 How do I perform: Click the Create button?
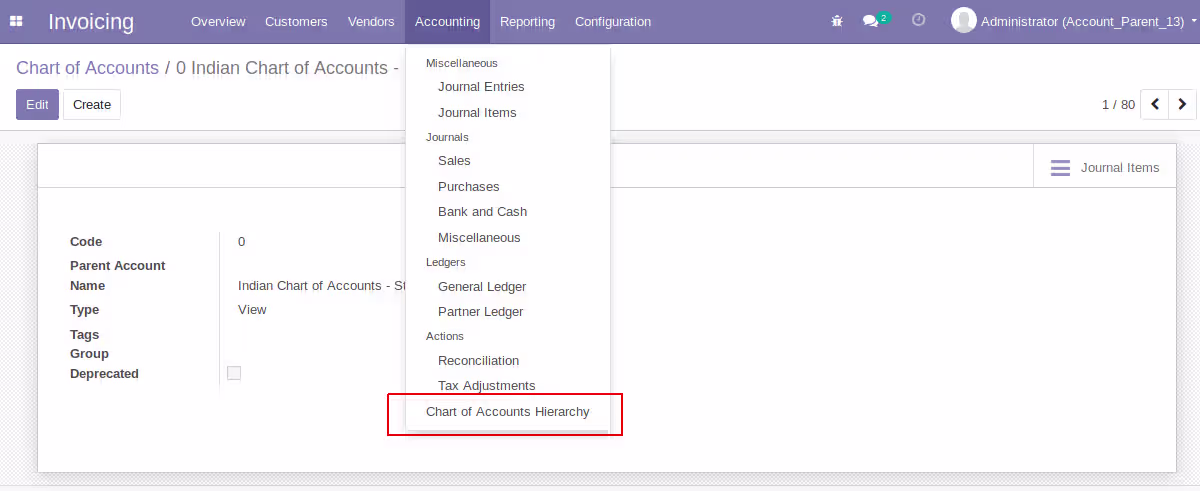(92, 104)
